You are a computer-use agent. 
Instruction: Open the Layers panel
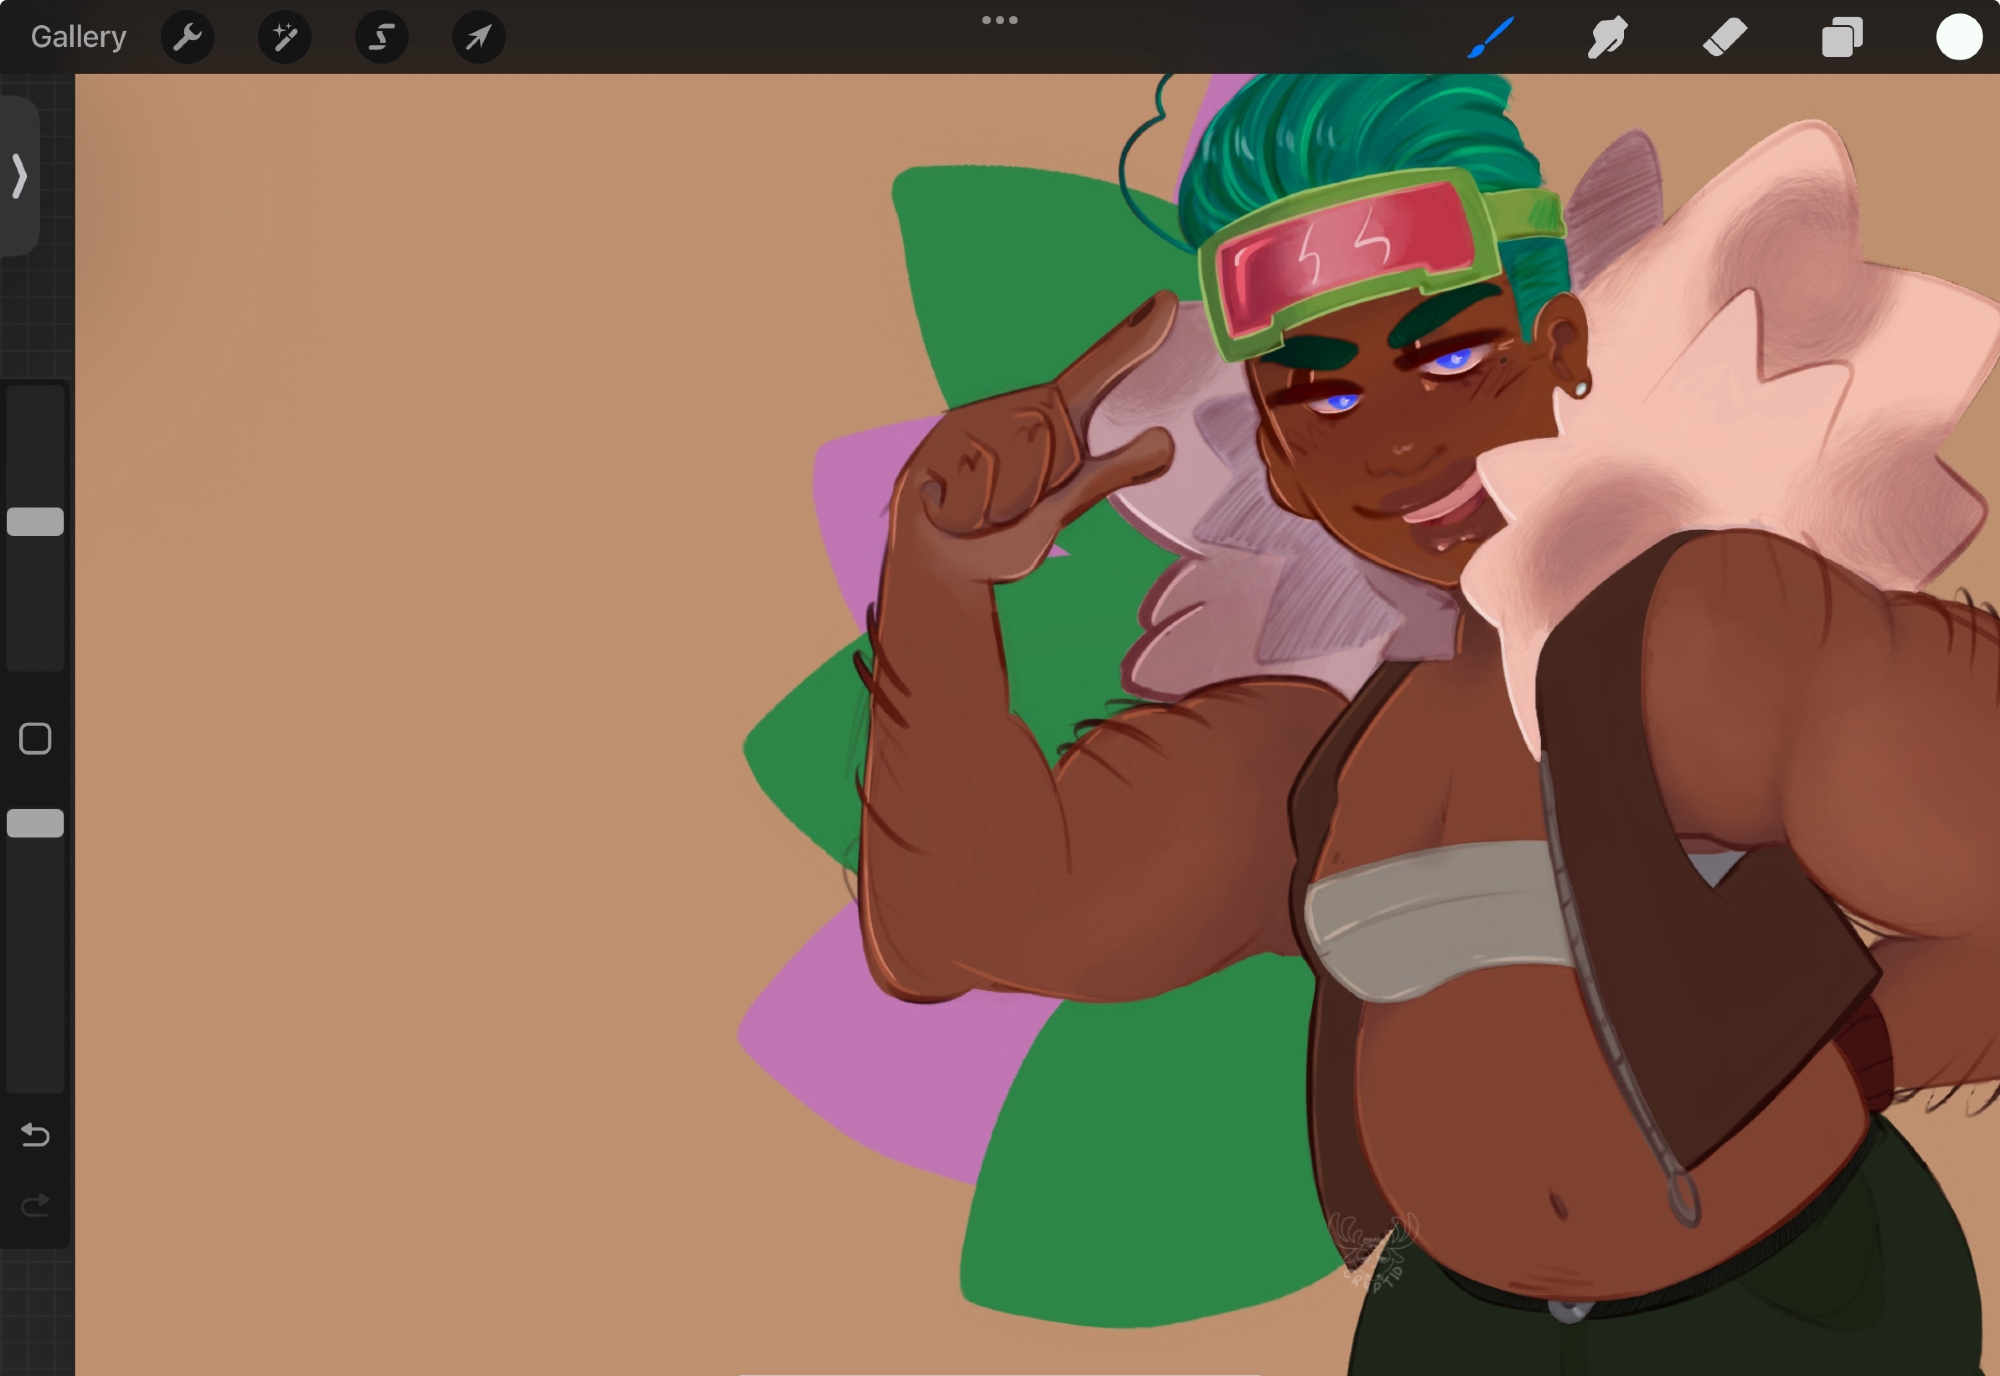tap(1841, 37)
